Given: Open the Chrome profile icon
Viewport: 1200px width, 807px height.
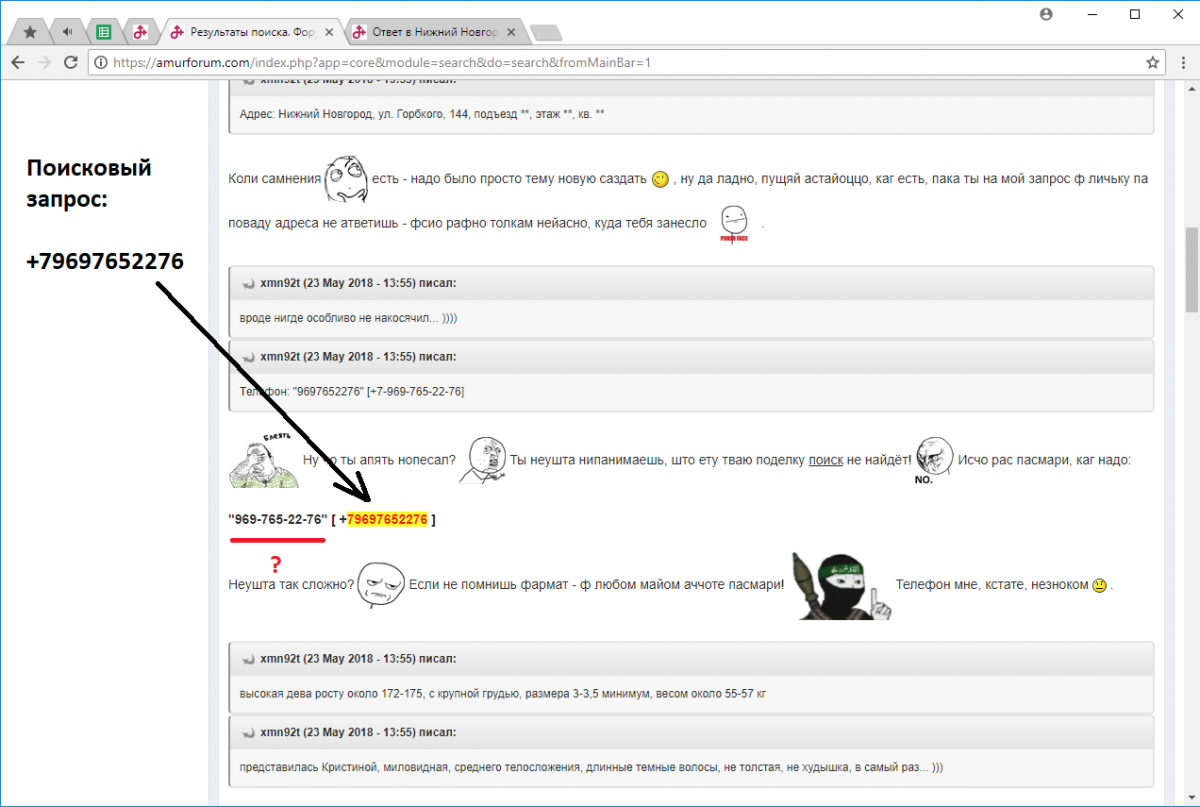Looking at the screenshot, I should pyautogui.click(x=1046, y=14).
